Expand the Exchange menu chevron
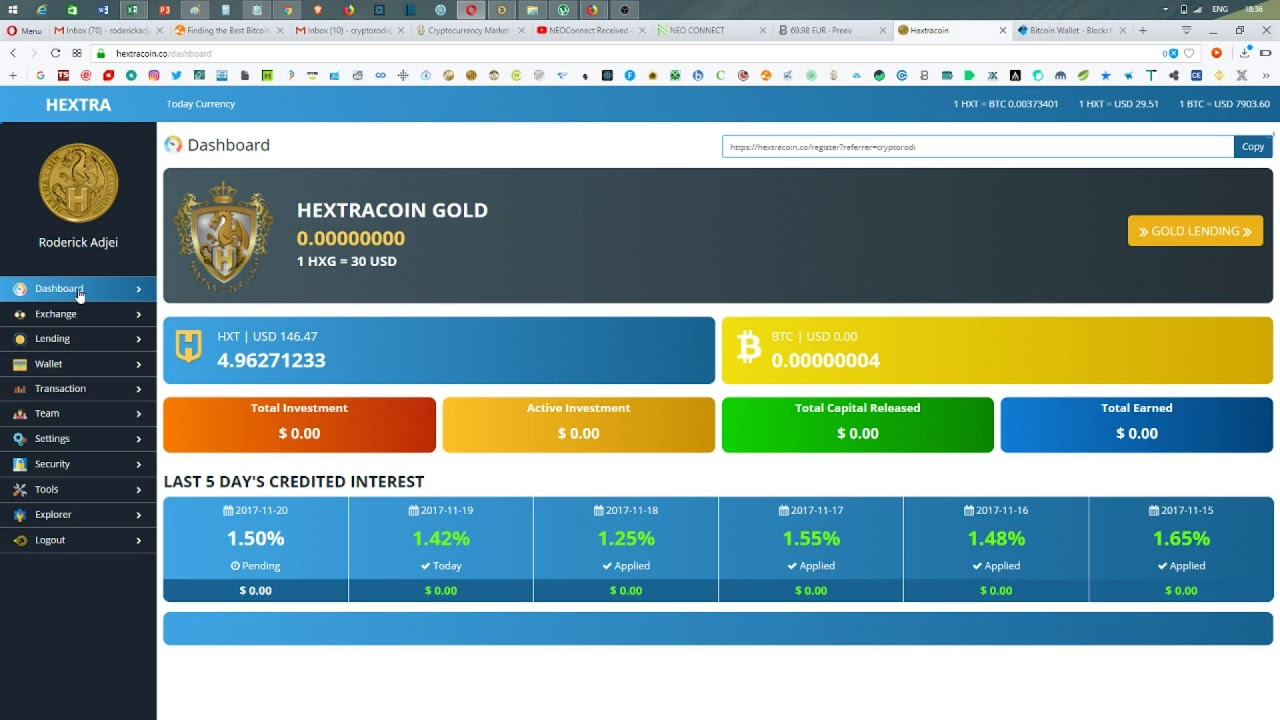Viewport: 1280px width, 720px height. [139, 314]
